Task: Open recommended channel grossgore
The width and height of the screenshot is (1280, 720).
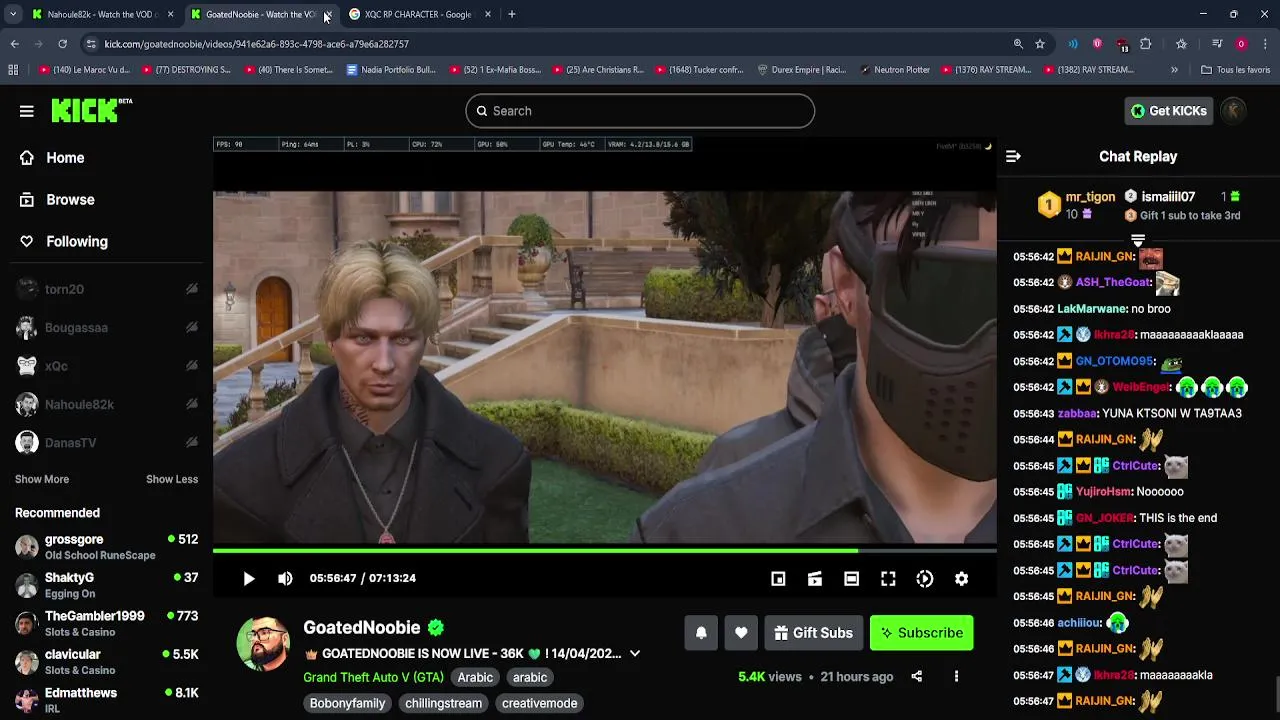Action: (106, 547)
